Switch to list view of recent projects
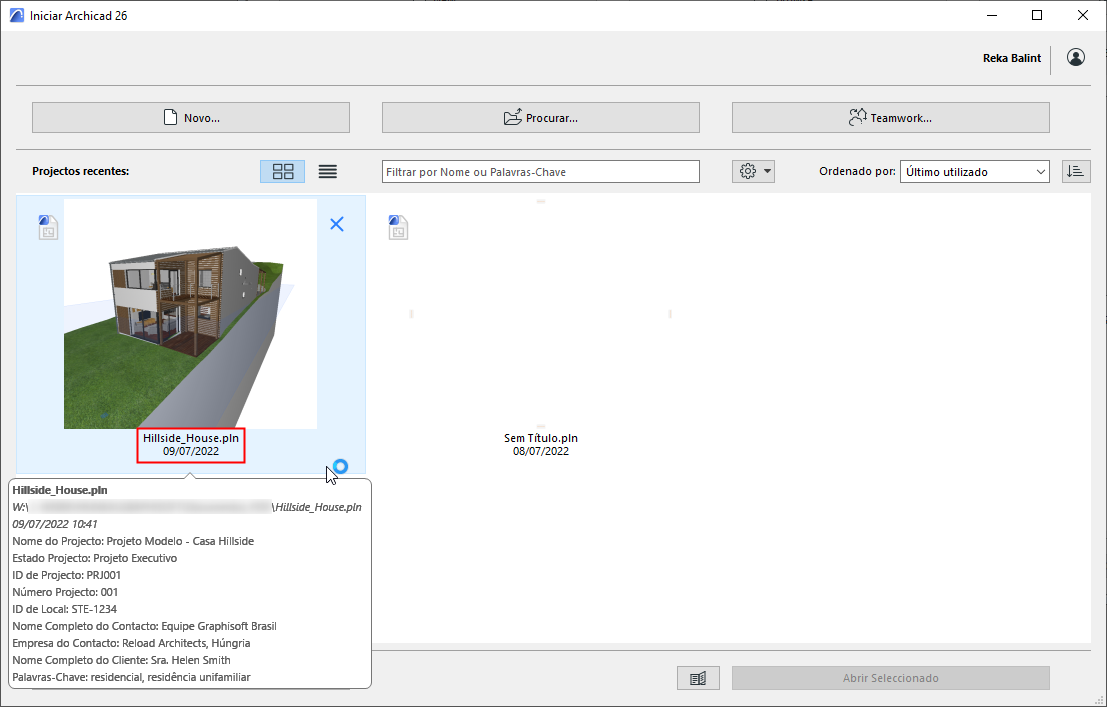The width and height of the screenshot is (1107, 707). coord(328,172)
